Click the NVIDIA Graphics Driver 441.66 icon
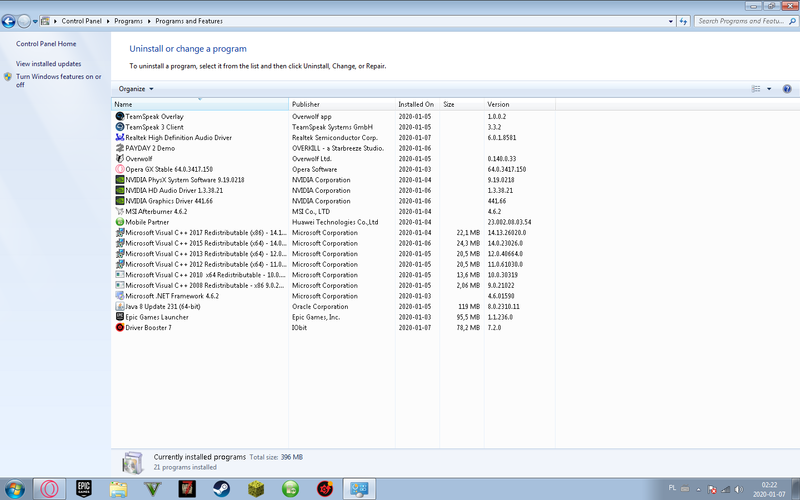This screenshot has width=800, height=500. click(x=120, y=201)
